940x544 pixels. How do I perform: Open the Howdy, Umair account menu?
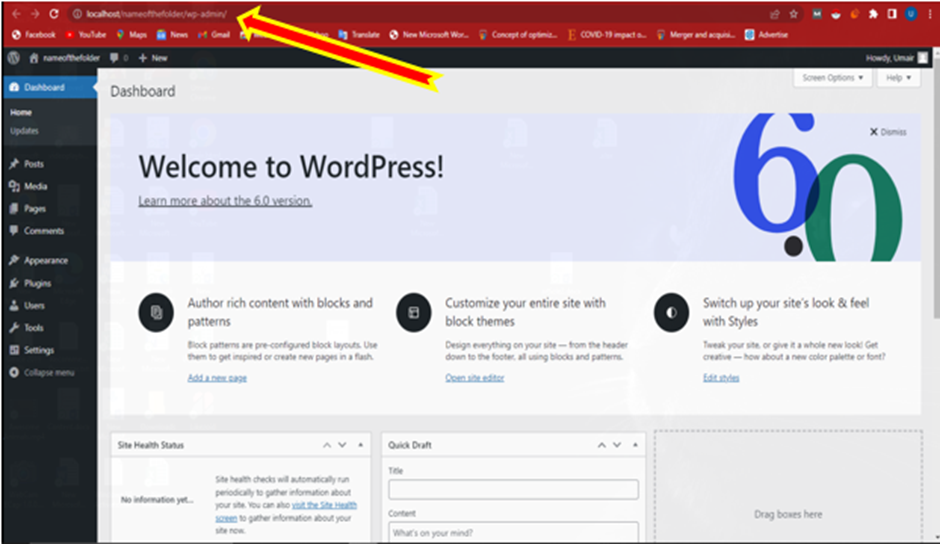(897, 58)
